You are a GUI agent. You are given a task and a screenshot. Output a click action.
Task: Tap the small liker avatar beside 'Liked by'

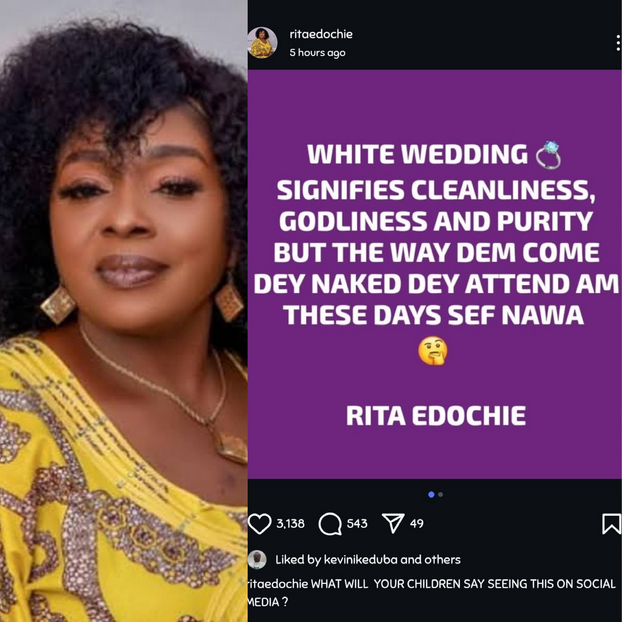[257, 559]
